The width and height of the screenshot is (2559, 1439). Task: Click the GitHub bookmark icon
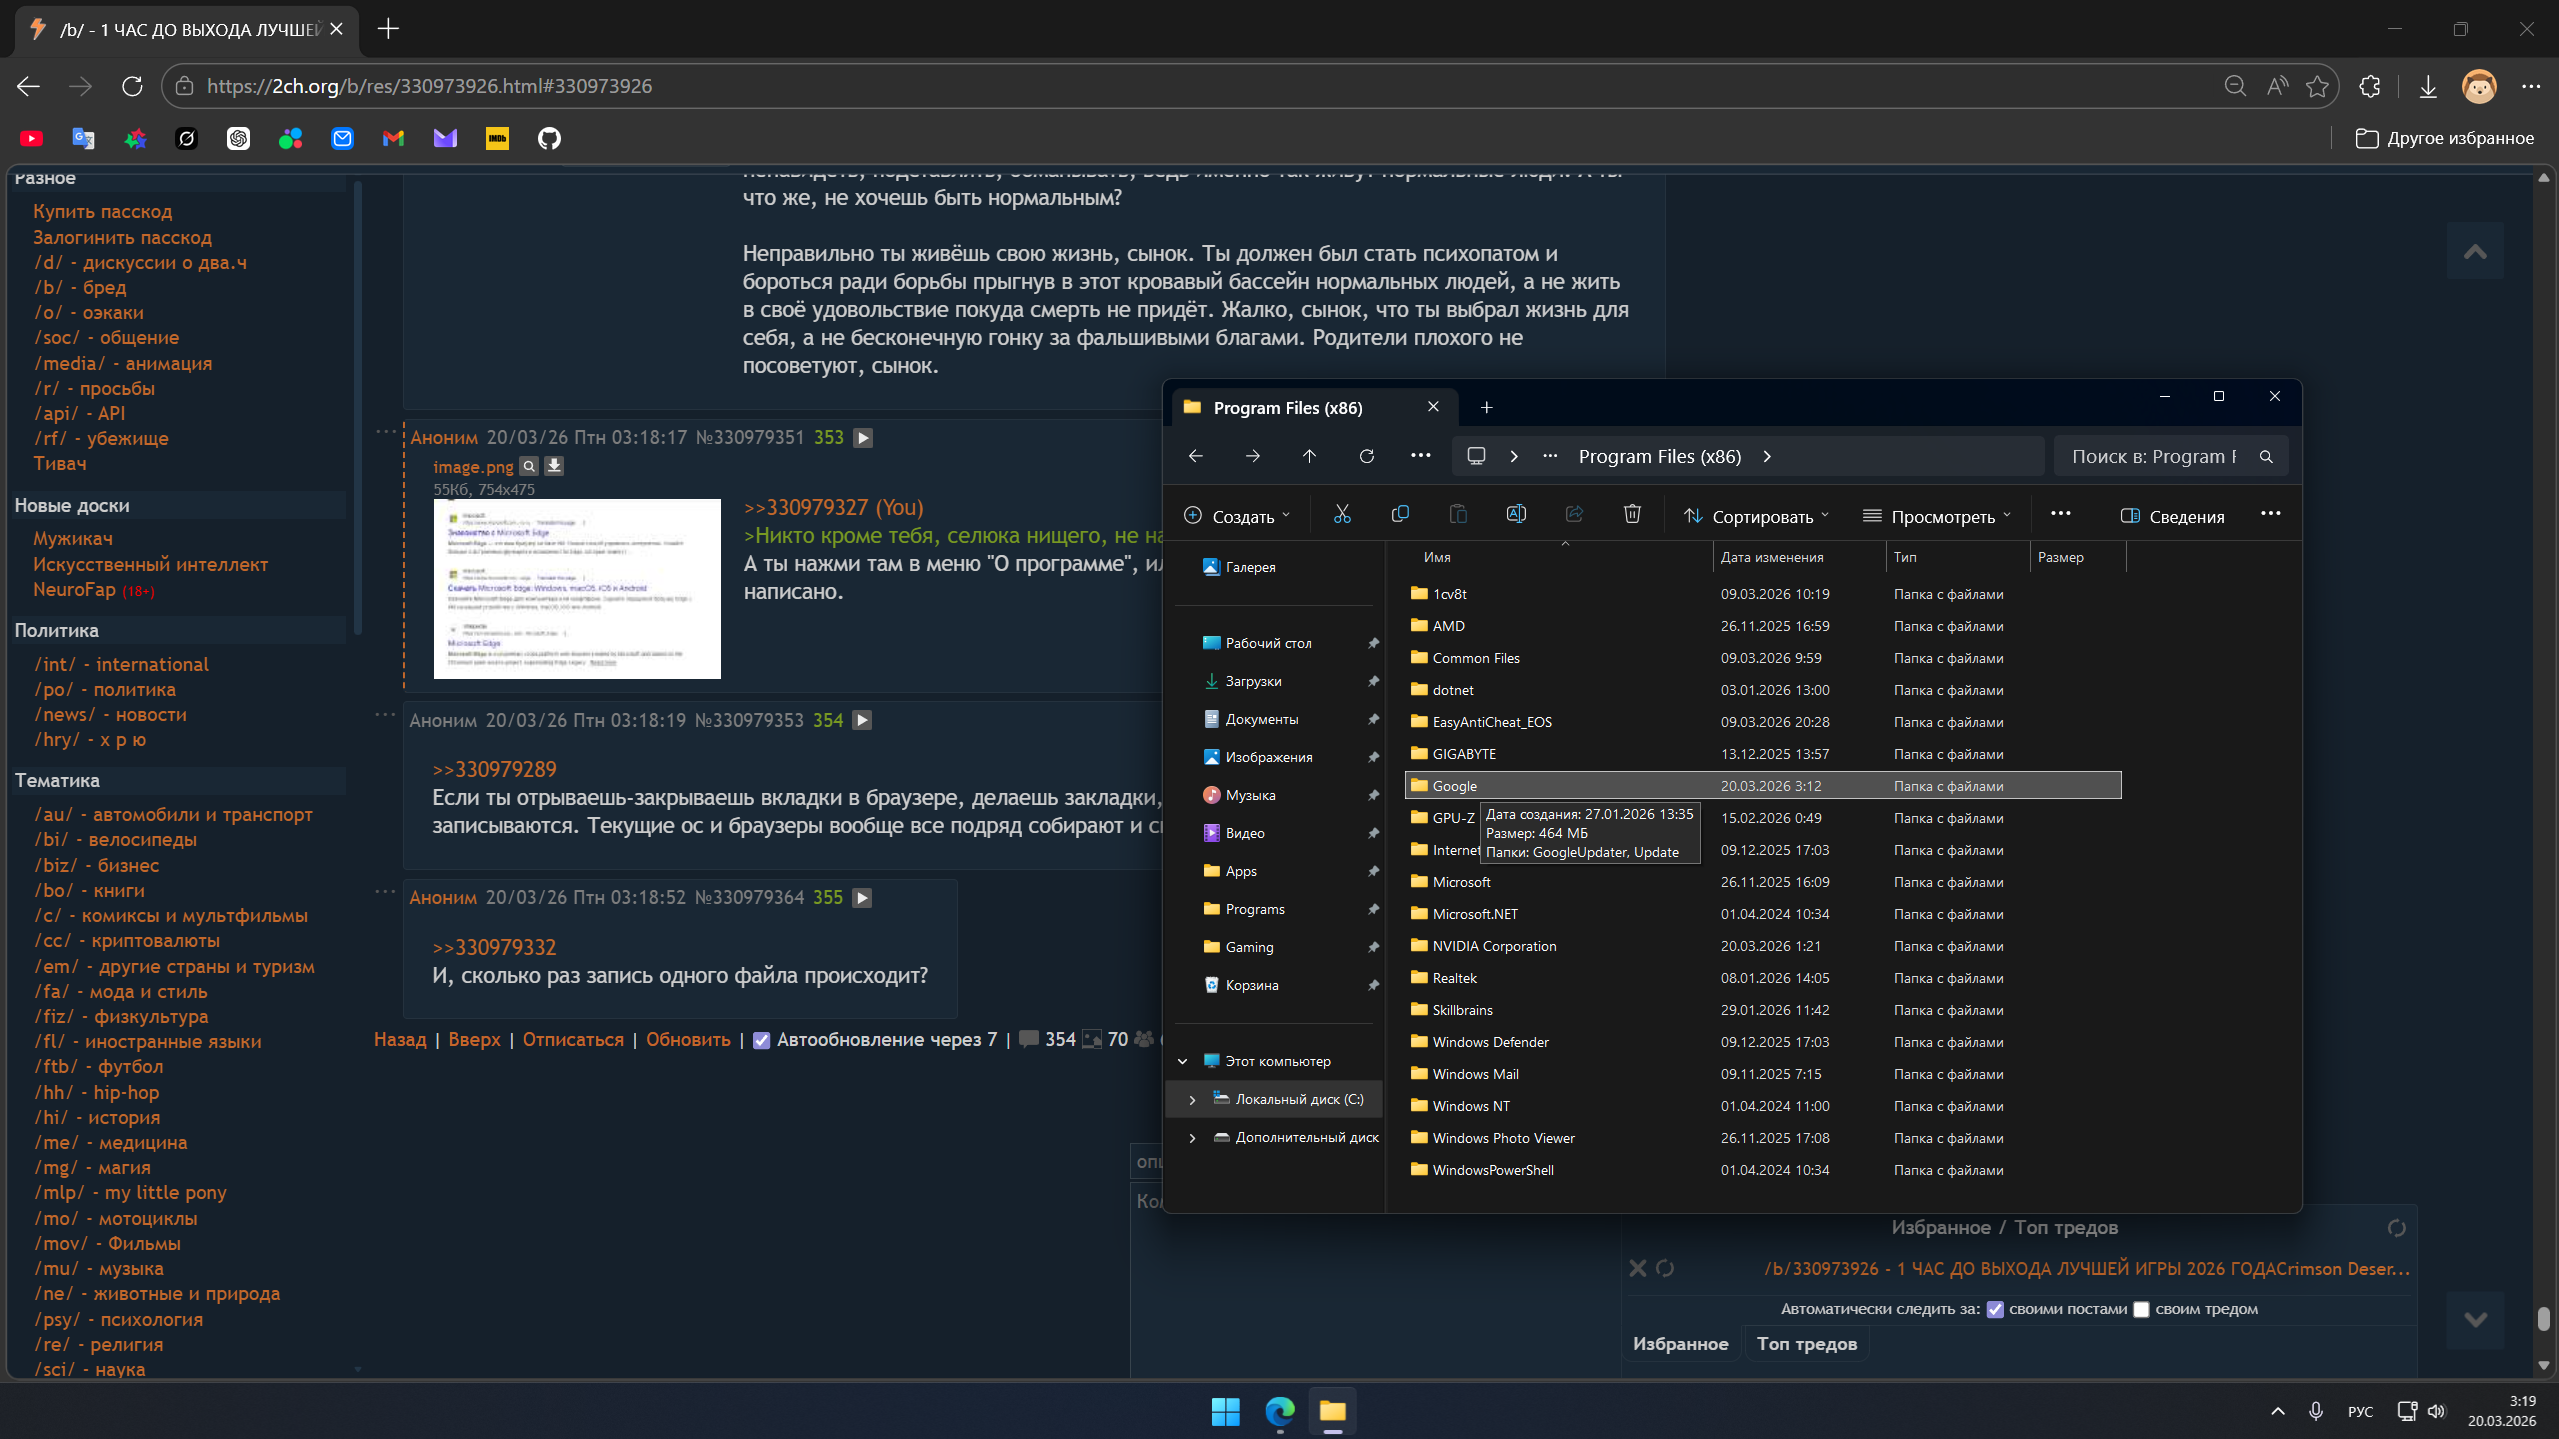(549, 139)
